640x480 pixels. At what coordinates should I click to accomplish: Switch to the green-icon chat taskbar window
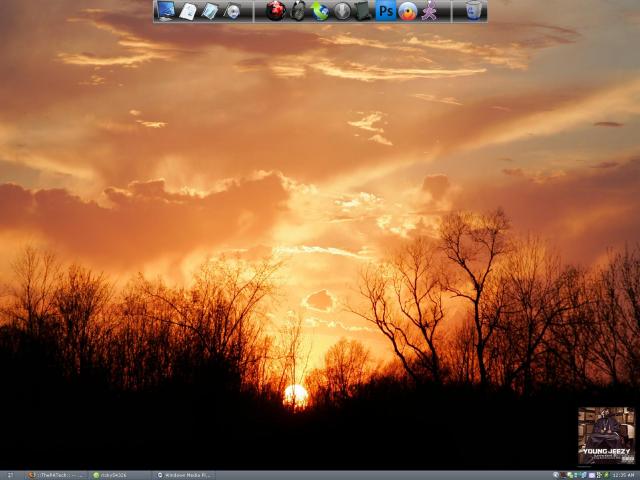120,475
